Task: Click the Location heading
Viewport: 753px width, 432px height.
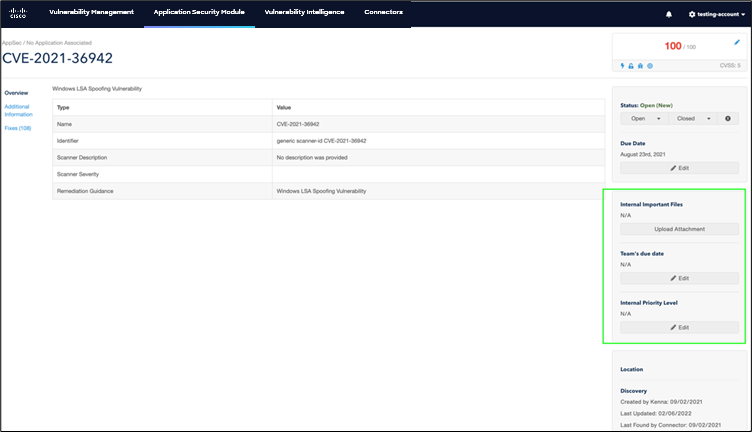Action: point(632,370)
